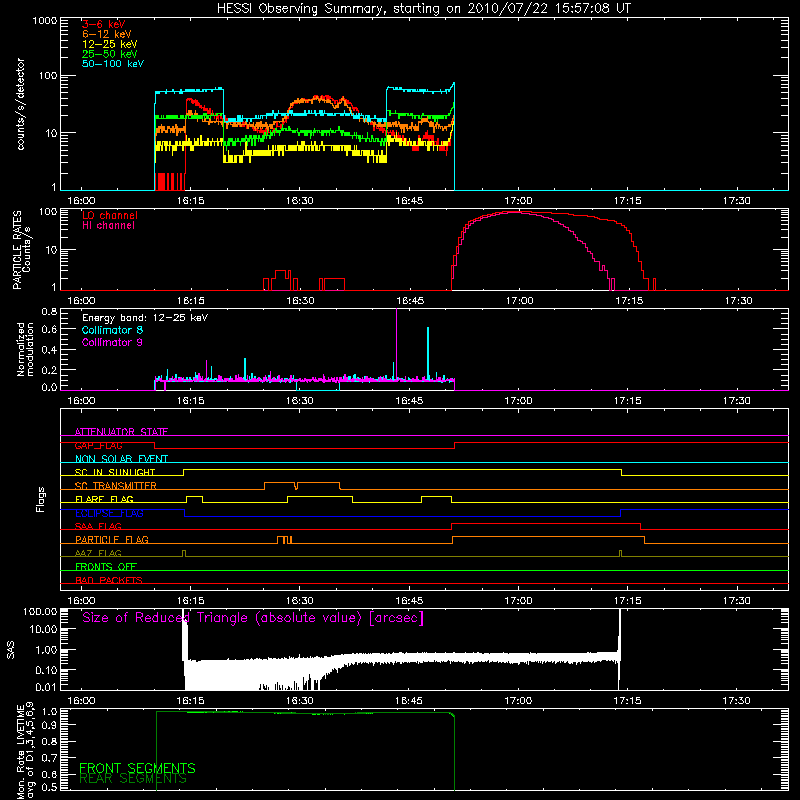Screen dimensions: 800x800
Task: Click the 0.8 value on modulation axis
Action: point(49,311)
